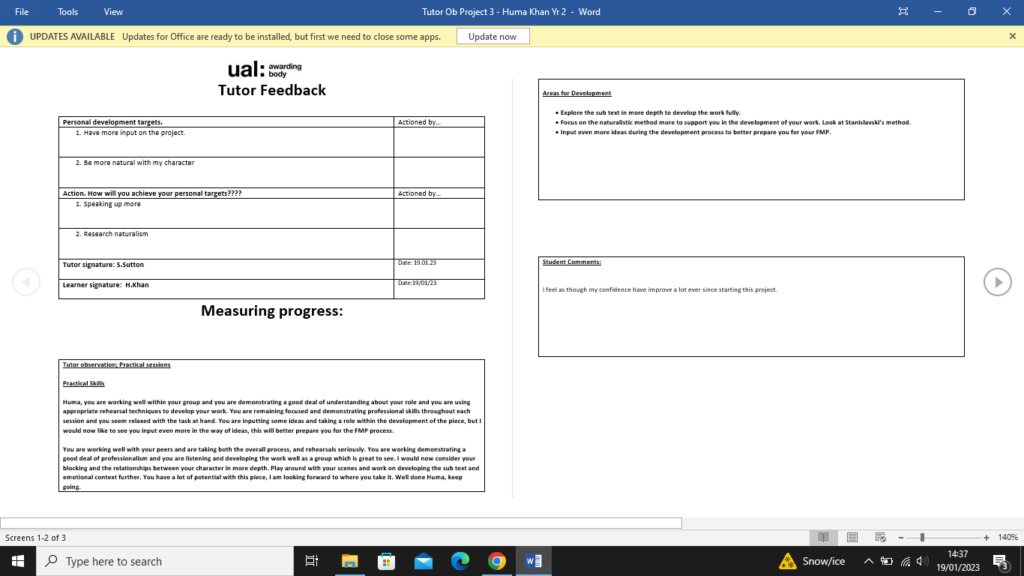Click the 140% zoom level
The height and width of the screenshot is (576, 1024).
point(1007,538)
